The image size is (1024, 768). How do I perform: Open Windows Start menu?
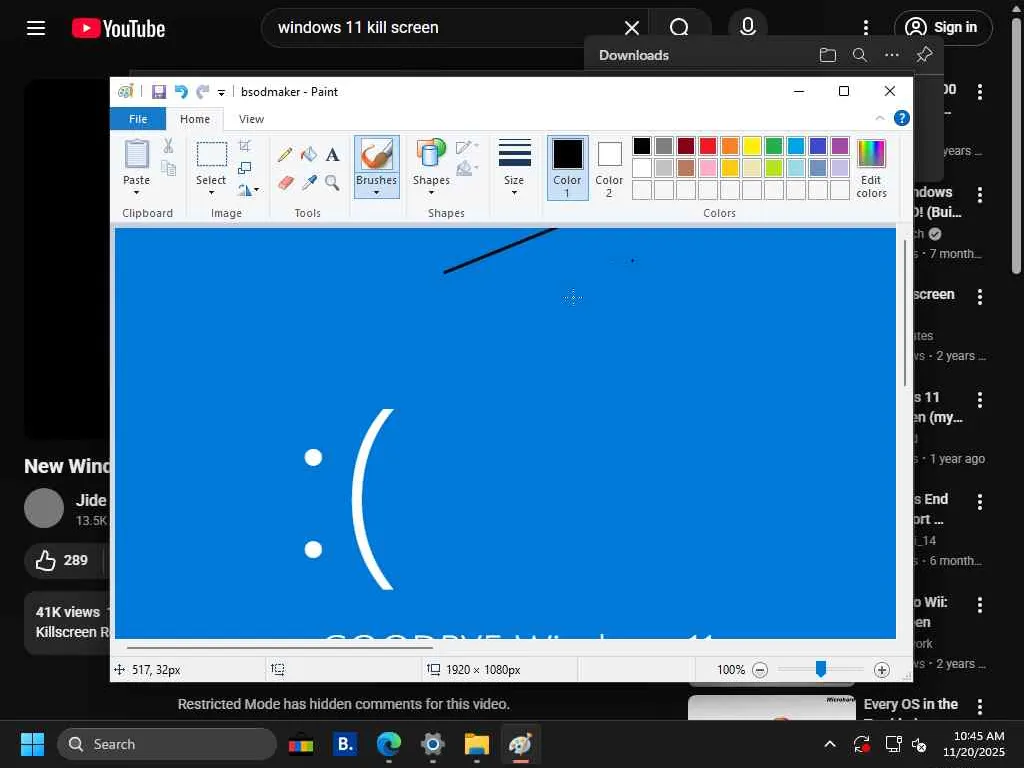32,744
